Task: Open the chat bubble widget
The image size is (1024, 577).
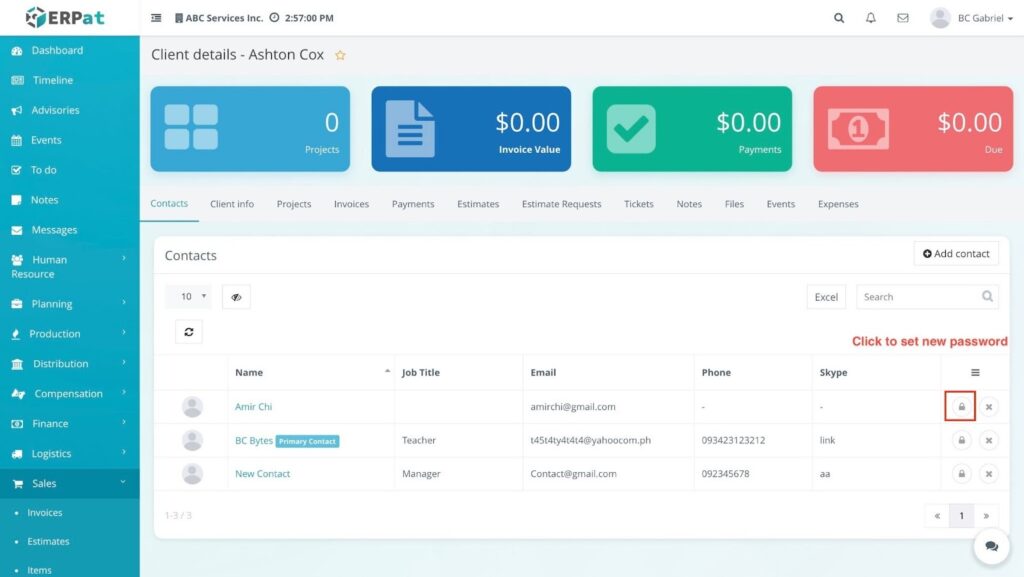Action: pyautogui.click(x=991, y=546)
